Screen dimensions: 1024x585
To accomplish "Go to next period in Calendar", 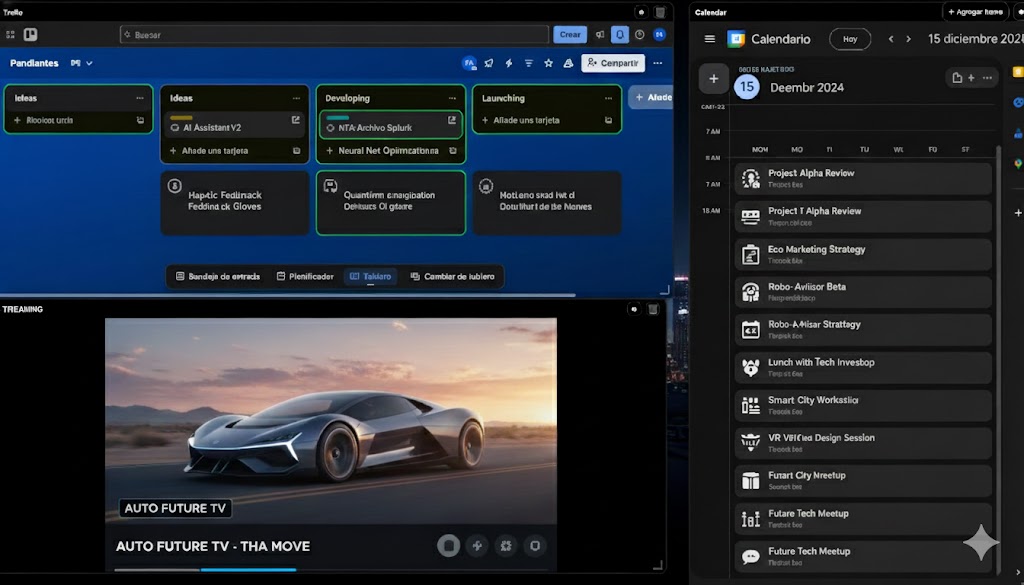I will coord(908,39).
